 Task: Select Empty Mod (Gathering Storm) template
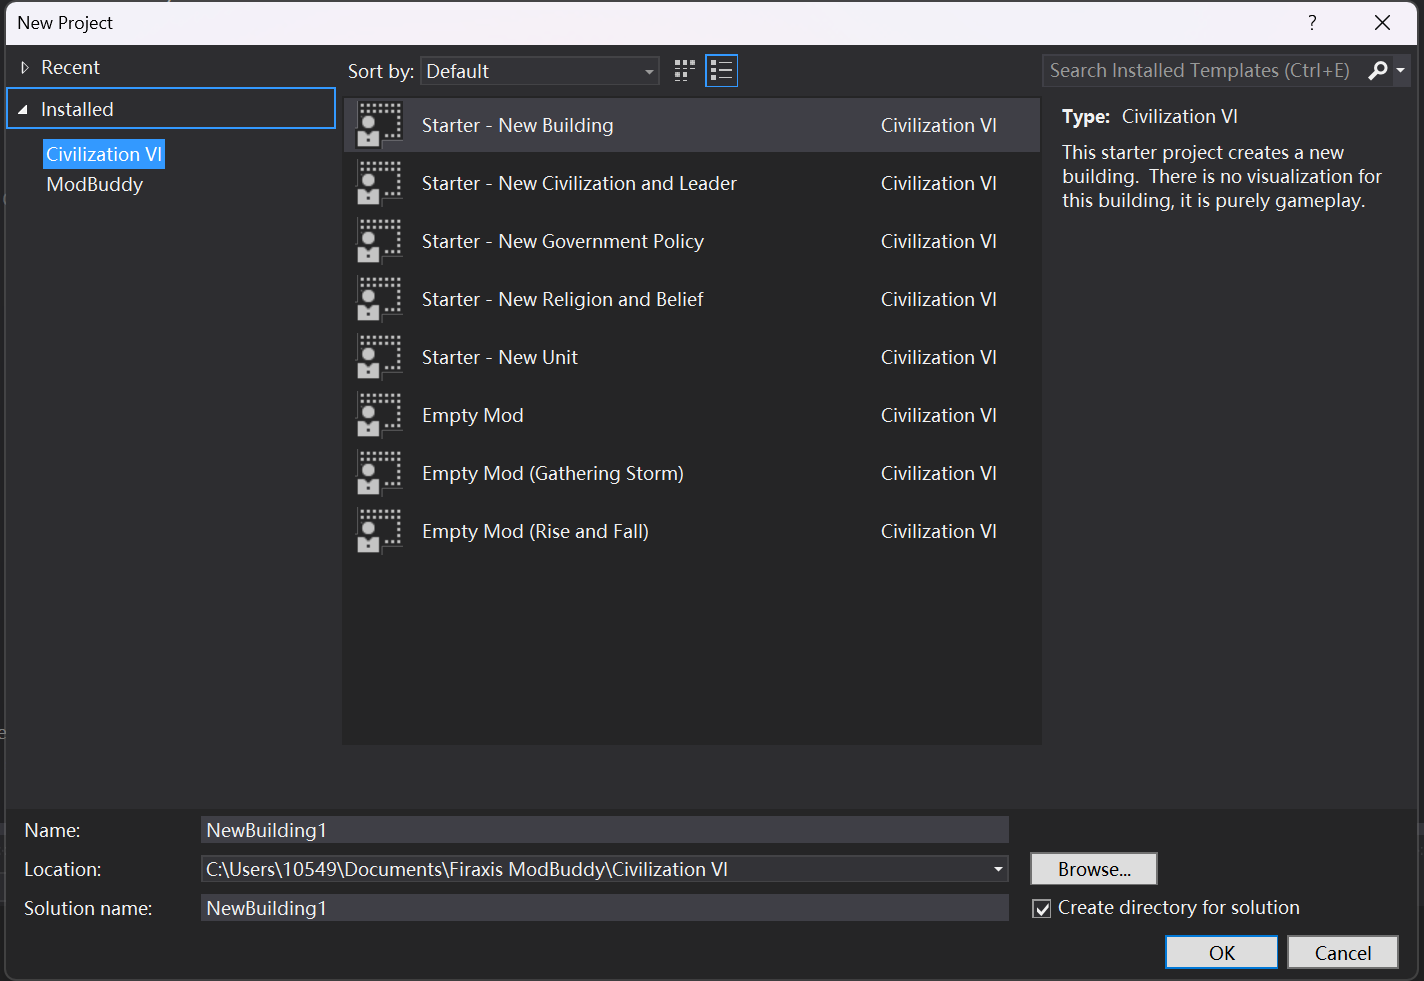[x=552, y=474]
